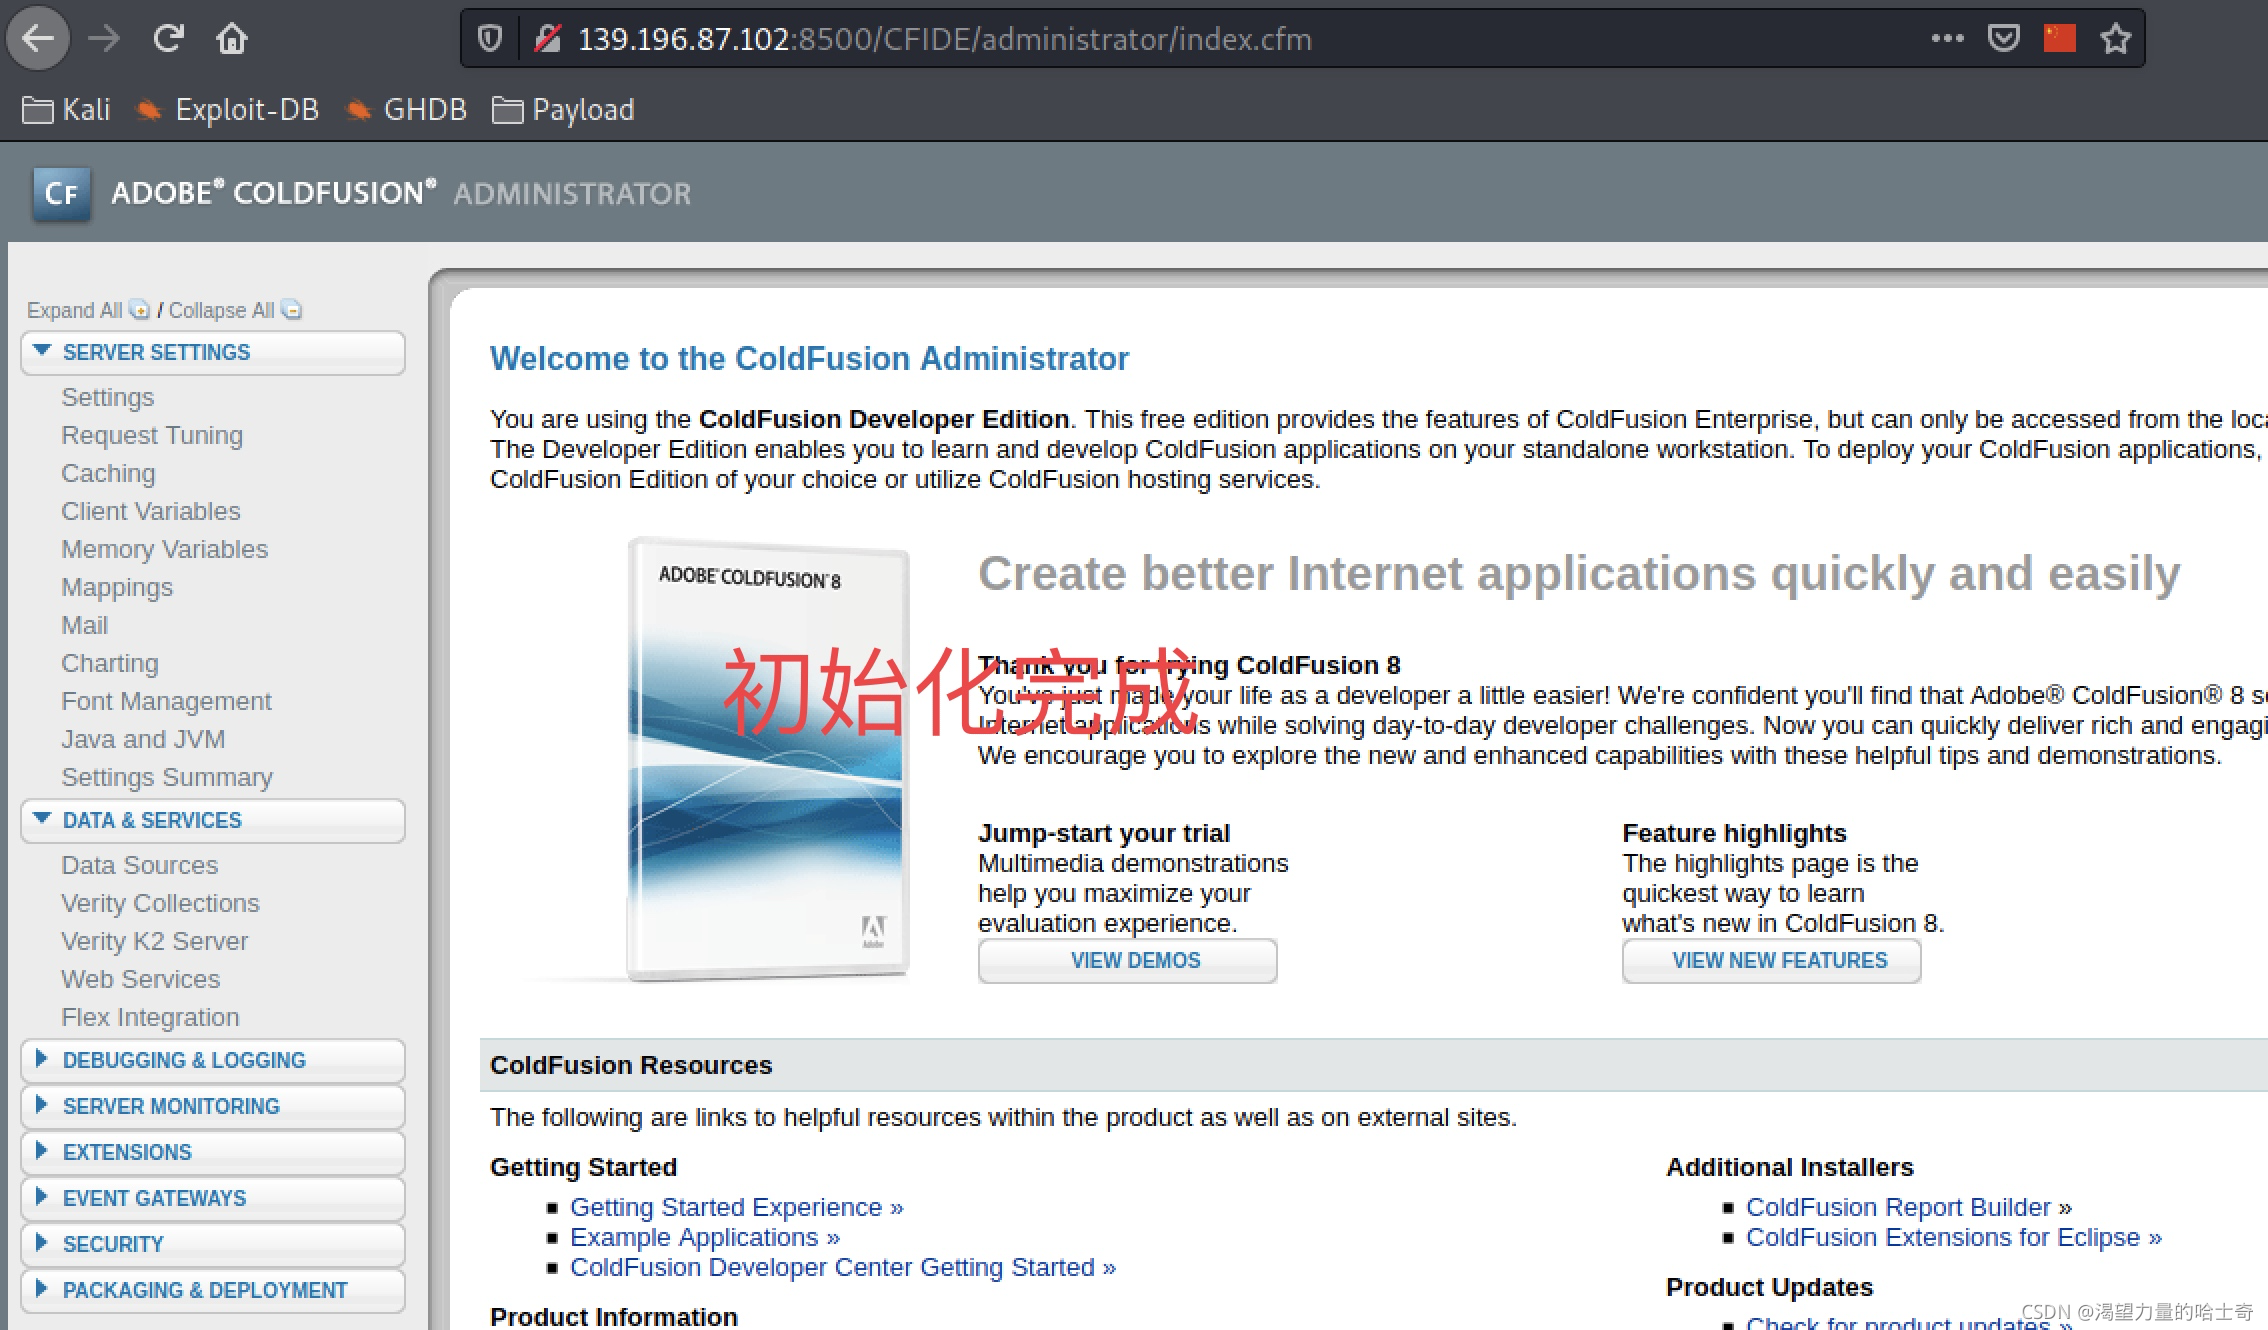
Task: Open the Kali bookmarks folder
Action: point(66,110)
